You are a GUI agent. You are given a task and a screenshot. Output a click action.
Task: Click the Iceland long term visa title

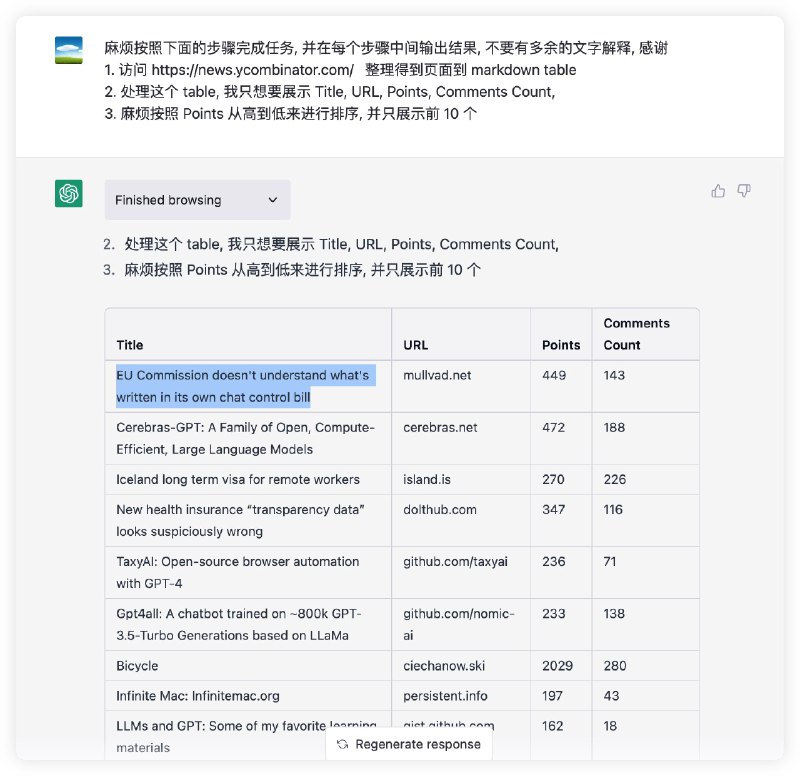pos(238,480)
